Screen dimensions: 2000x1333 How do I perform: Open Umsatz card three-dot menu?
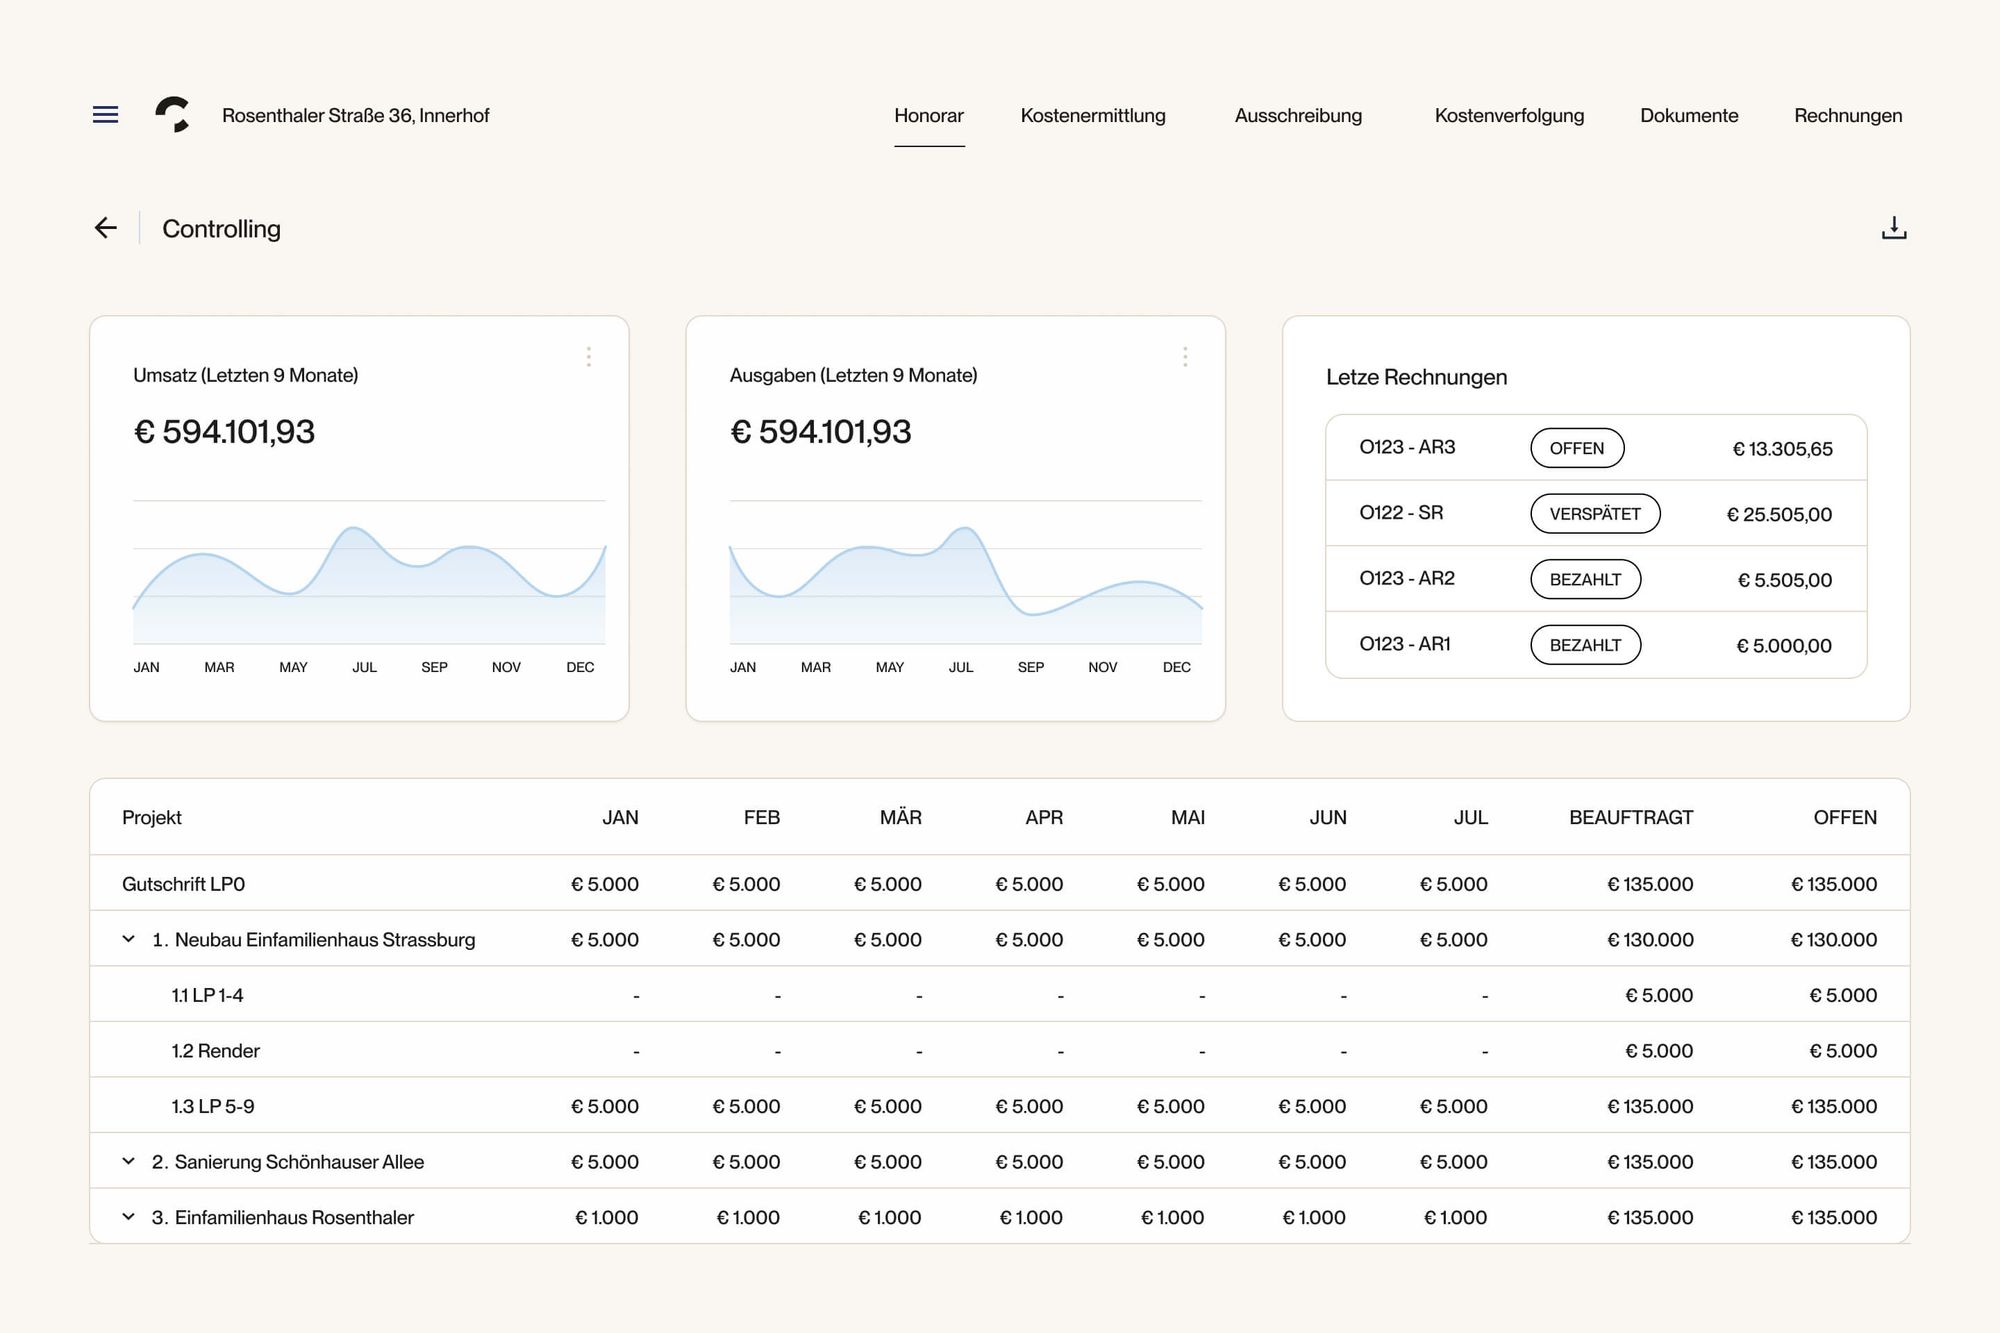589,357
